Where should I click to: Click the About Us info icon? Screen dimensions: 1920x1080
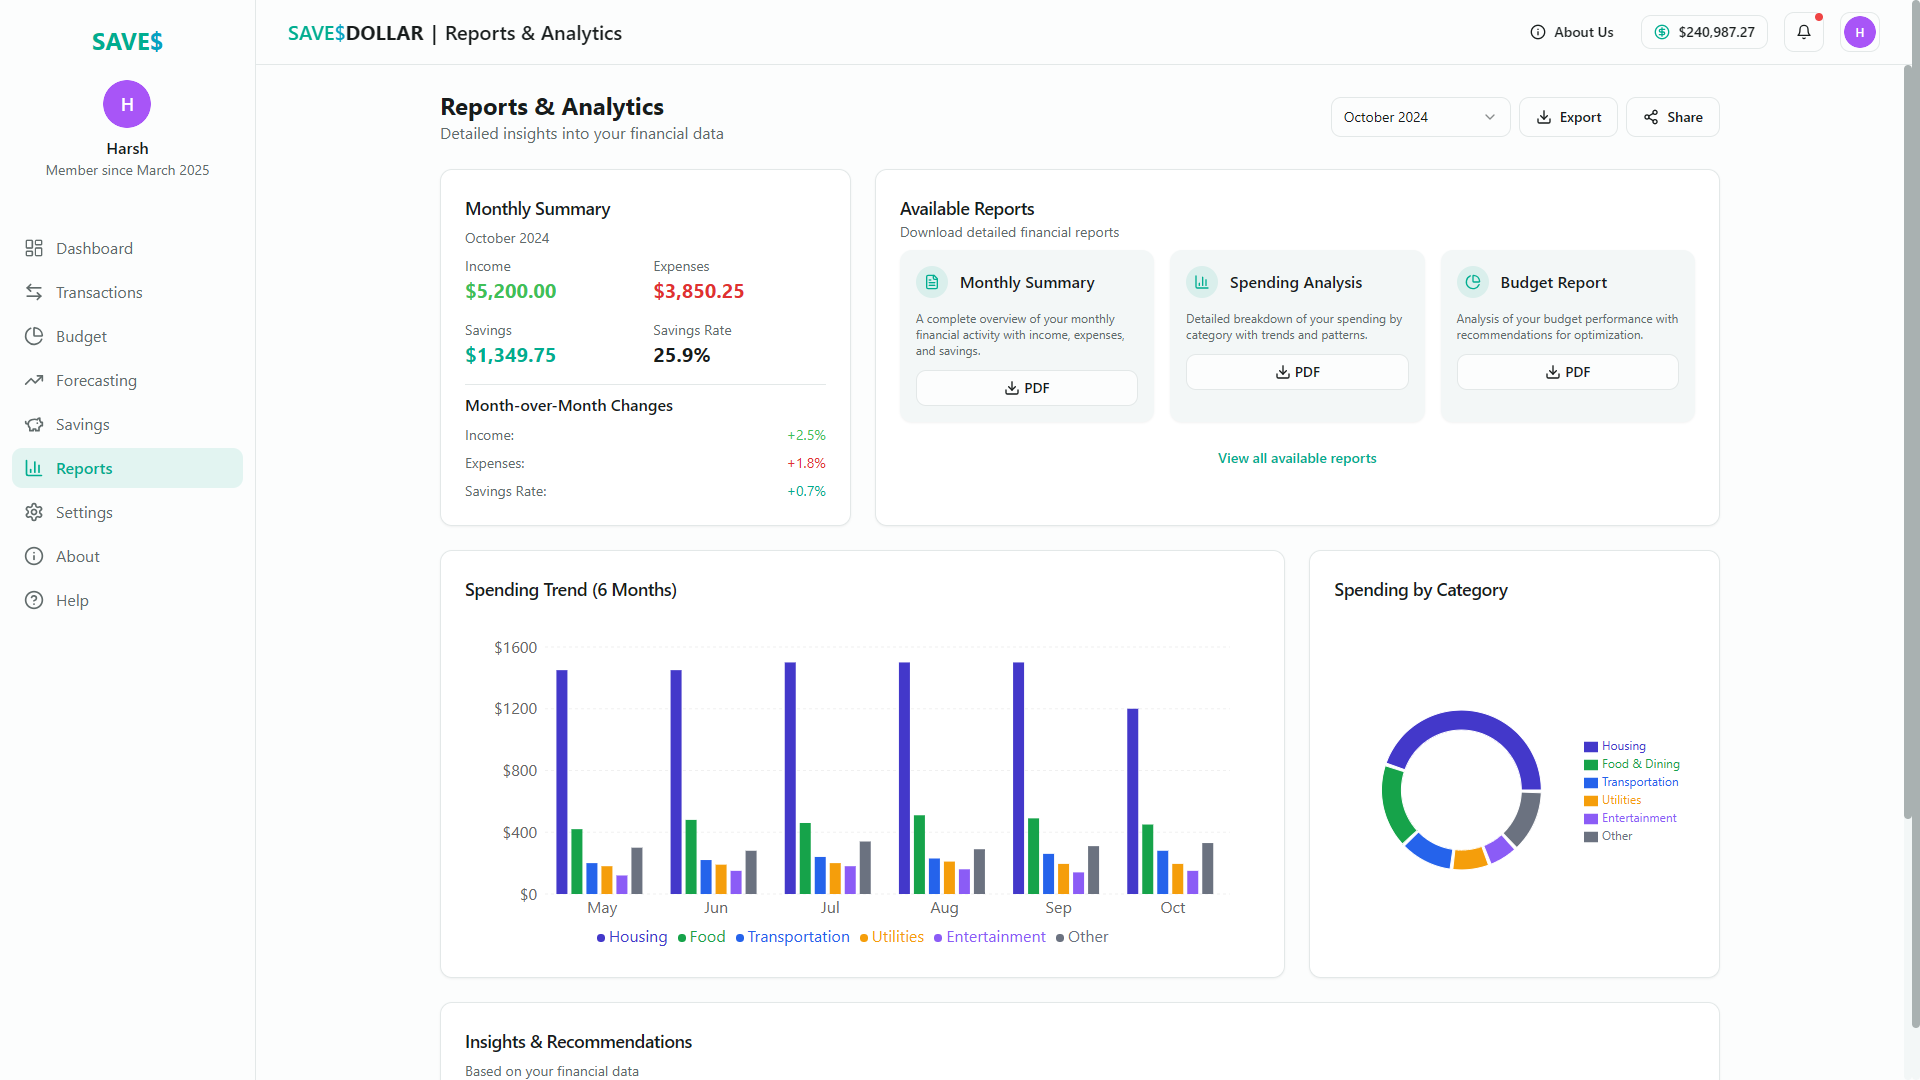coord(1538,32)
